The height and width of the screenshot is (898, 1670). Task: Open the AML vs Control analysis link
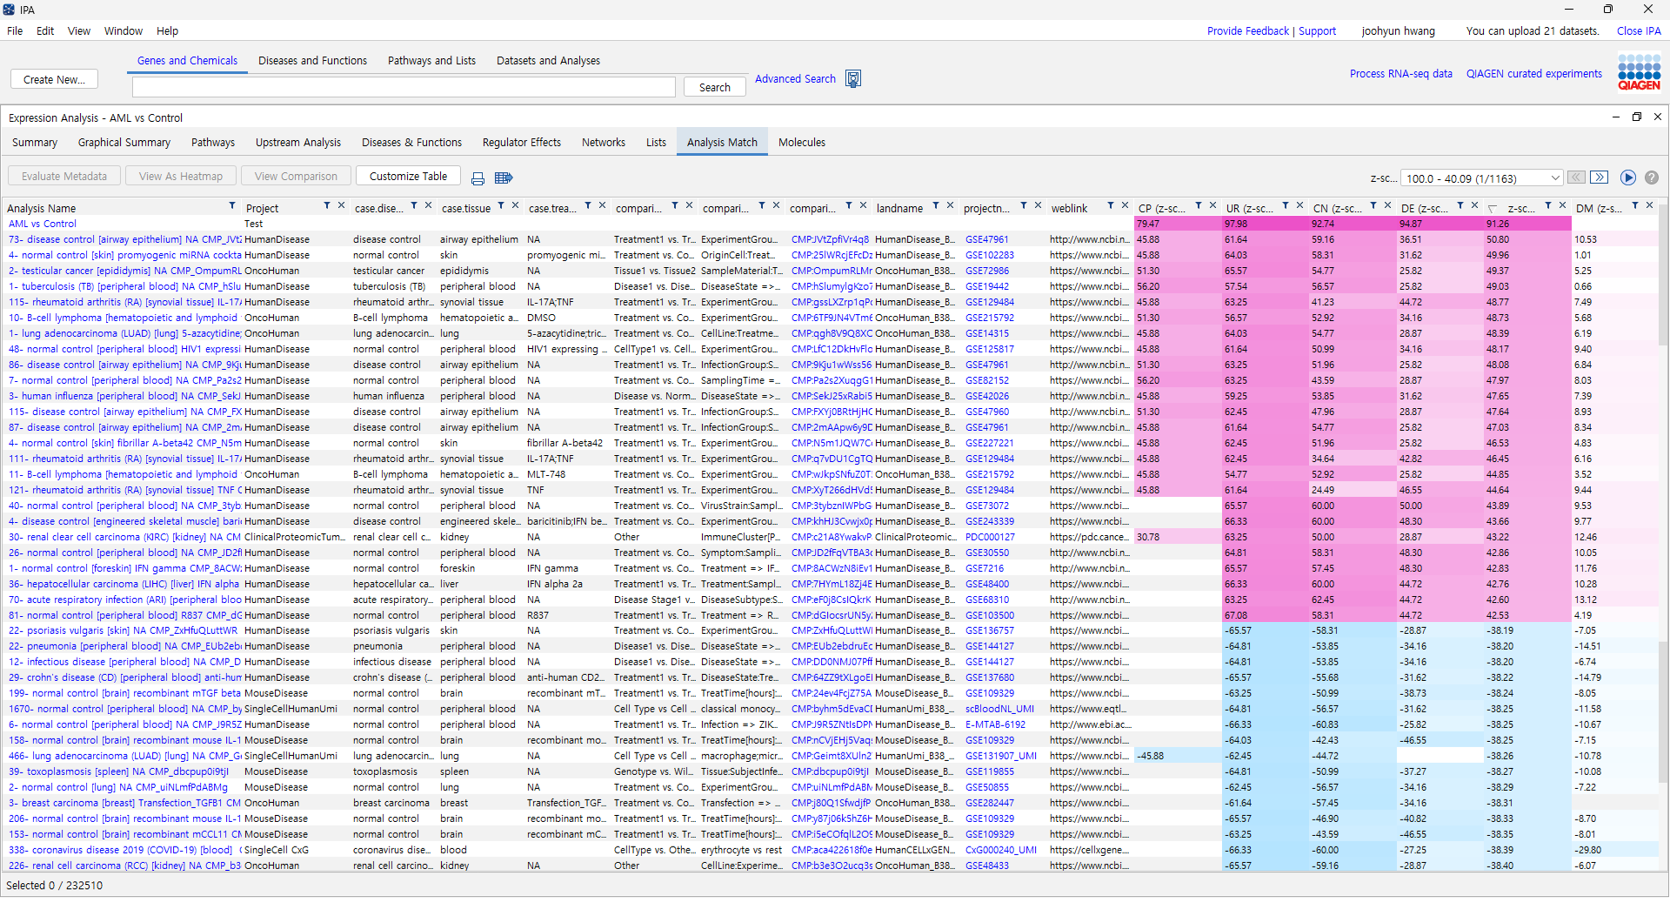[x=42, y=224]
